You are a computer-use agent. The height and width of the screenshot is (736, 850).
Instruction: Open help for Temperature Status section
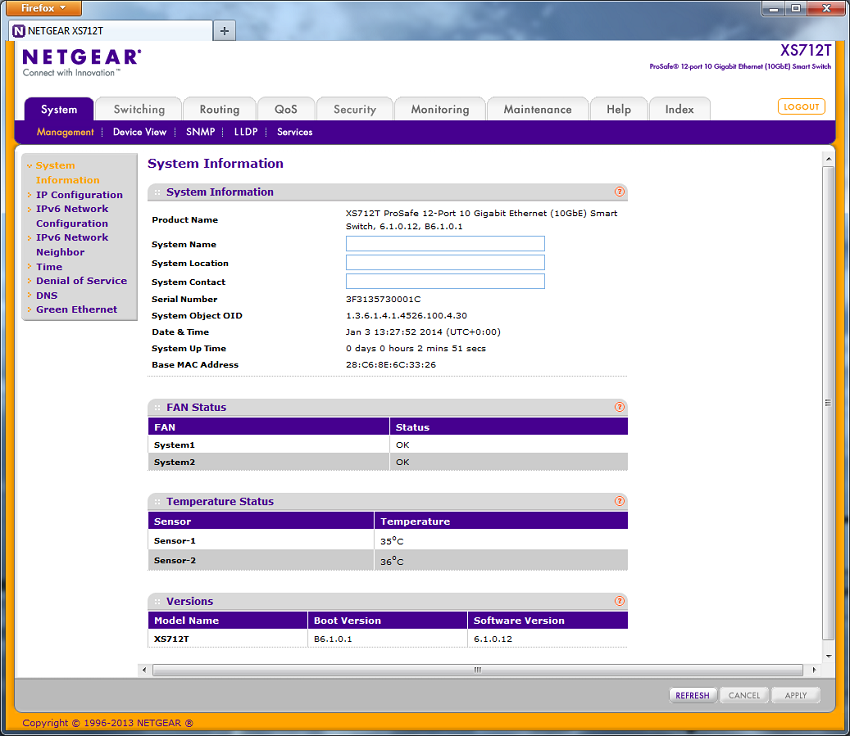pos(620,501)
